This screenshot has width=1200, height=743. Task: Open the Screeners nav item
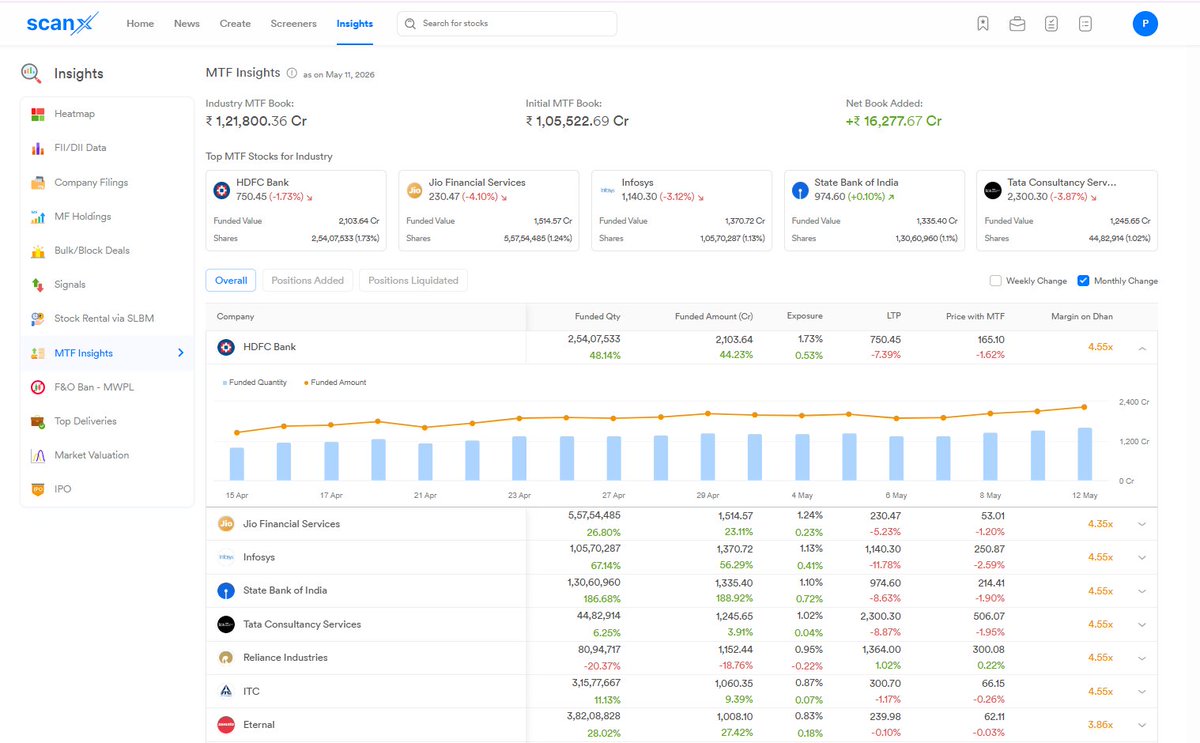pos(293,24)
